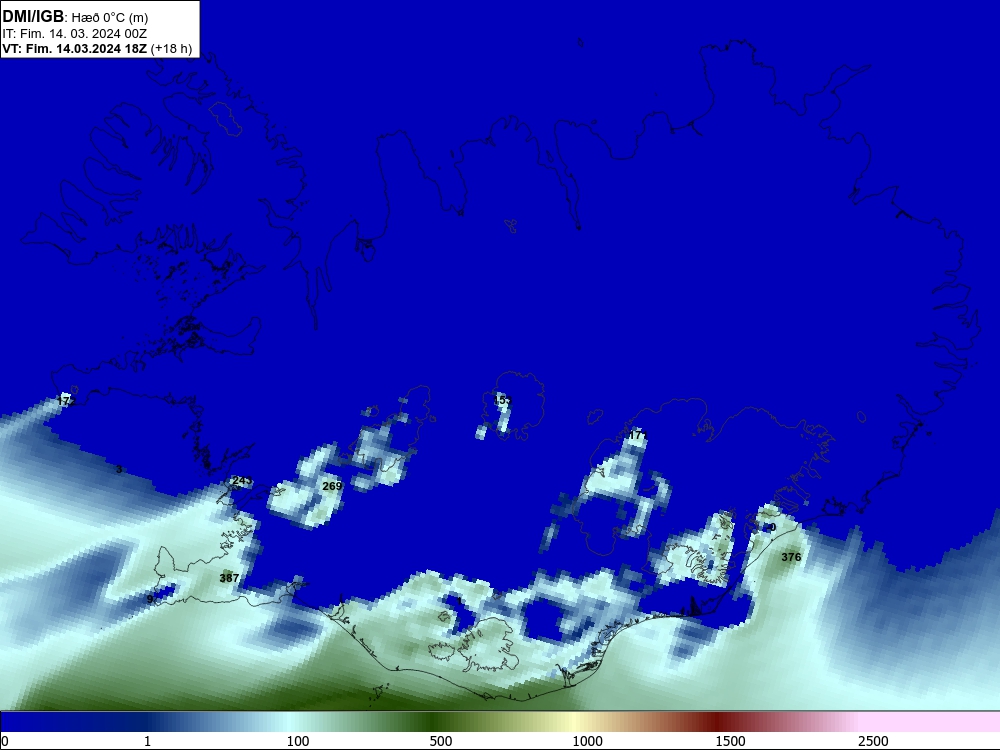This screenshot has width=1000, height=750.
Task: Click the '500' legend scale label
Action: click(441, 741)
